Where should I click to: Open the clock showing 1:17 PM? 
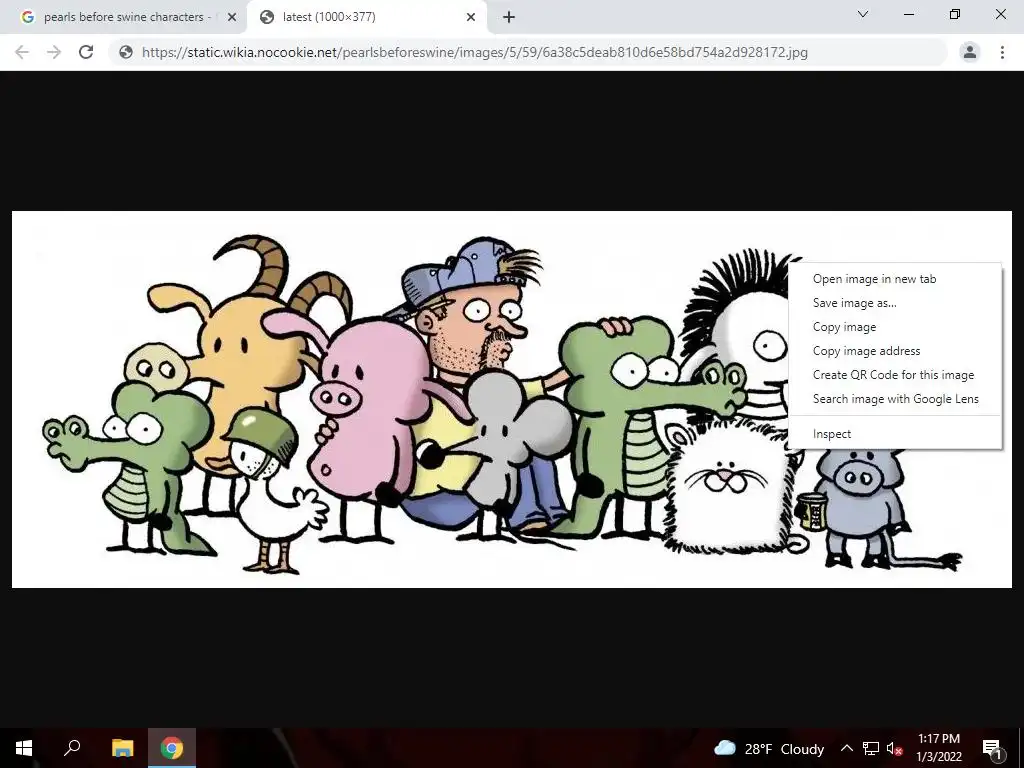coord(939,748)
